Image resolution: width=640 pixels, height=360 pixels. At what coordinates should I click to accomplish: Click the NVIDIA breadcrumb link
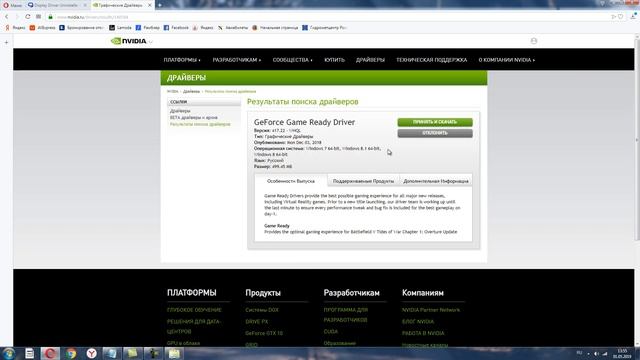tap(173, 91)
